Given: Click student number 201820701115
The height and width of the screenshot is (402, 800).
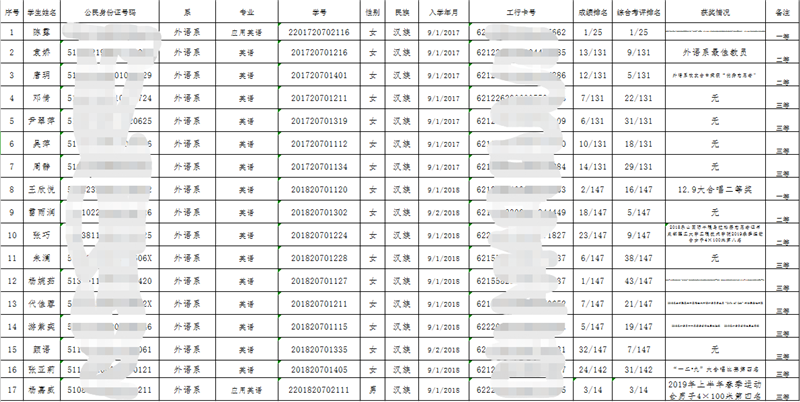Looking at the screenshot, I should coord(319,326).
